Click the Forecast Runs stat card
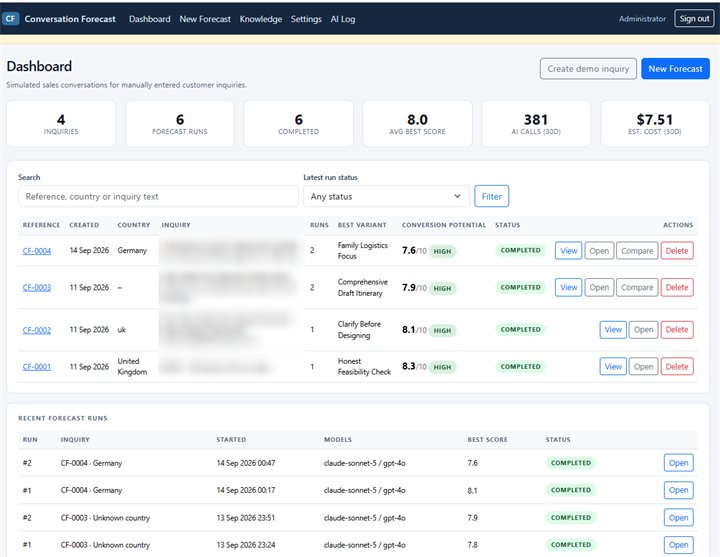720x557 pixels. tap(180, 124)
